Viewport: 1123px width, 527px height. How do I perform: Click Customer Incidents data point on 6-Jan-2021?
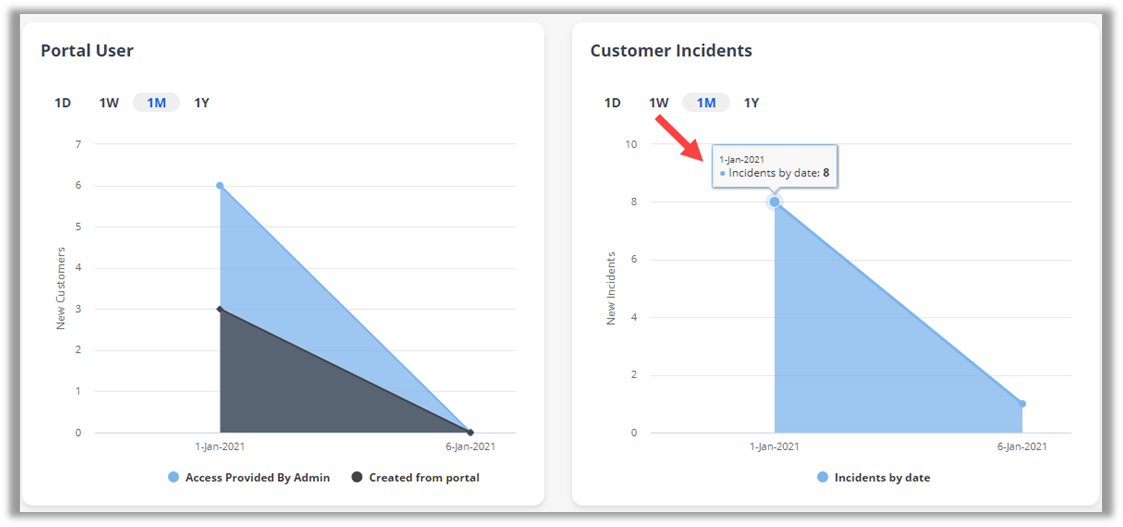click(1022, 404)
